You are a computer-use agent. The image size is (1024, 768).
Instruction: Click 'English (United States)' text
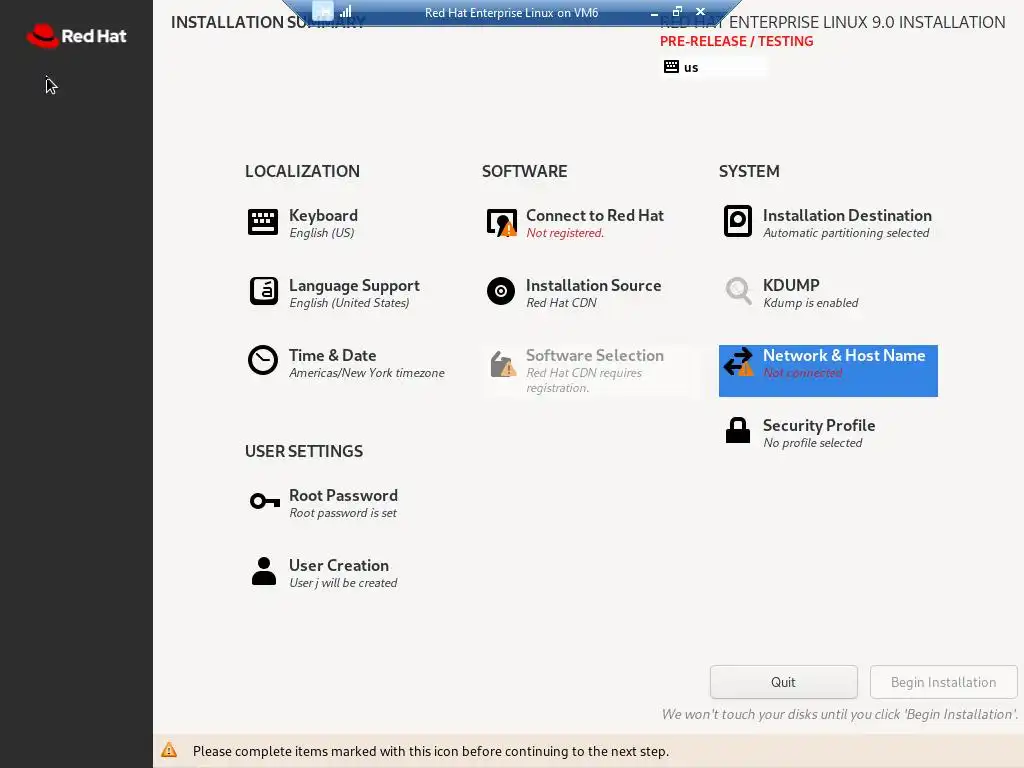pos(349,303)
